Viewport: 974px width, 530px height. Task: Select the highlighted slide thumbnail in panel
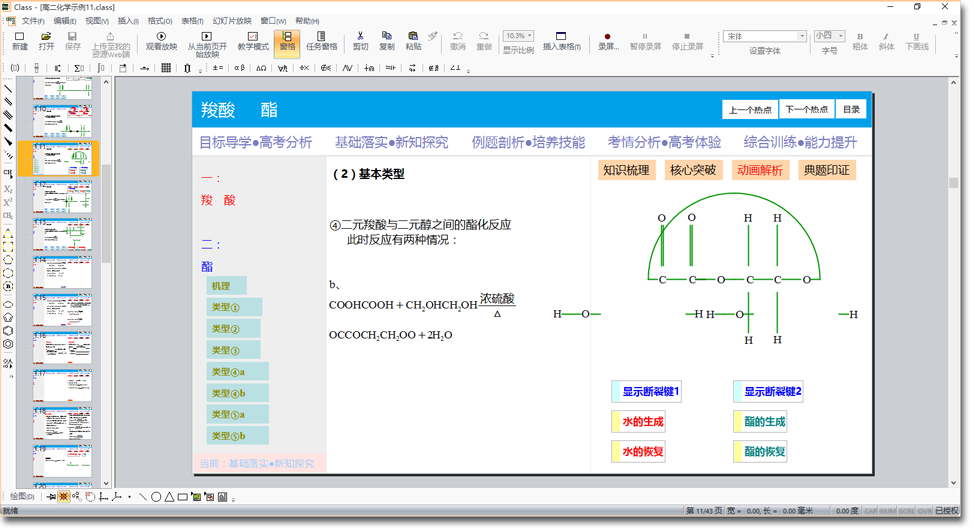point(62,159)
